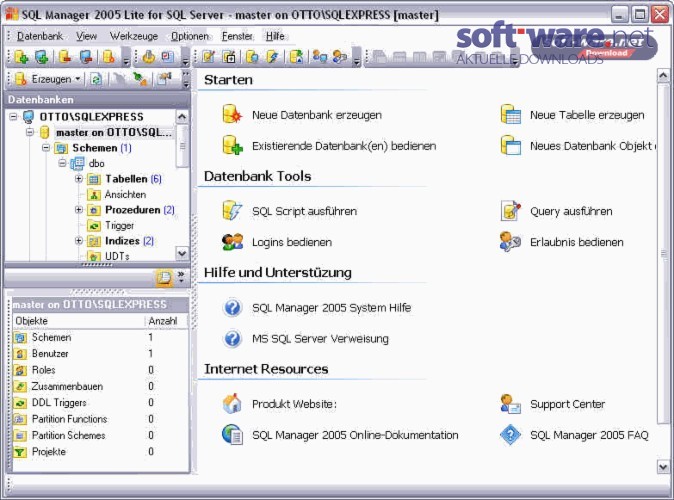
Task: Open the Erzeugen dropdown arrow
Action: [x=78, y=79]
